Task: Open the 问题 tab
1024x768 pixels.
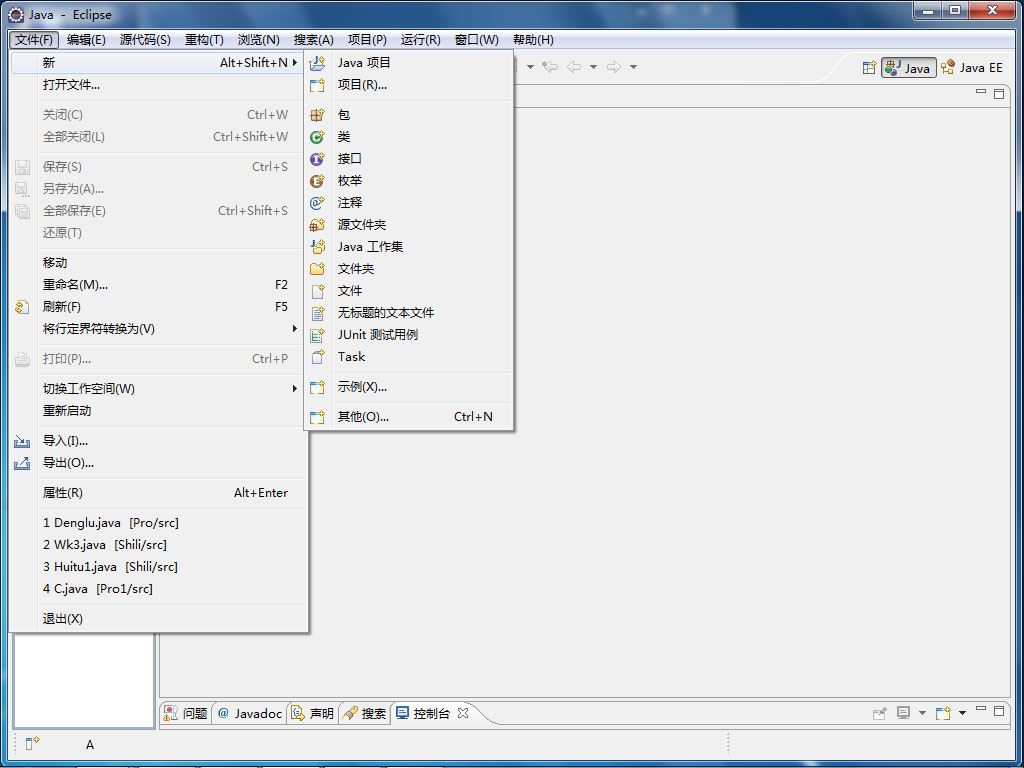Action: [x=185, y=713]
